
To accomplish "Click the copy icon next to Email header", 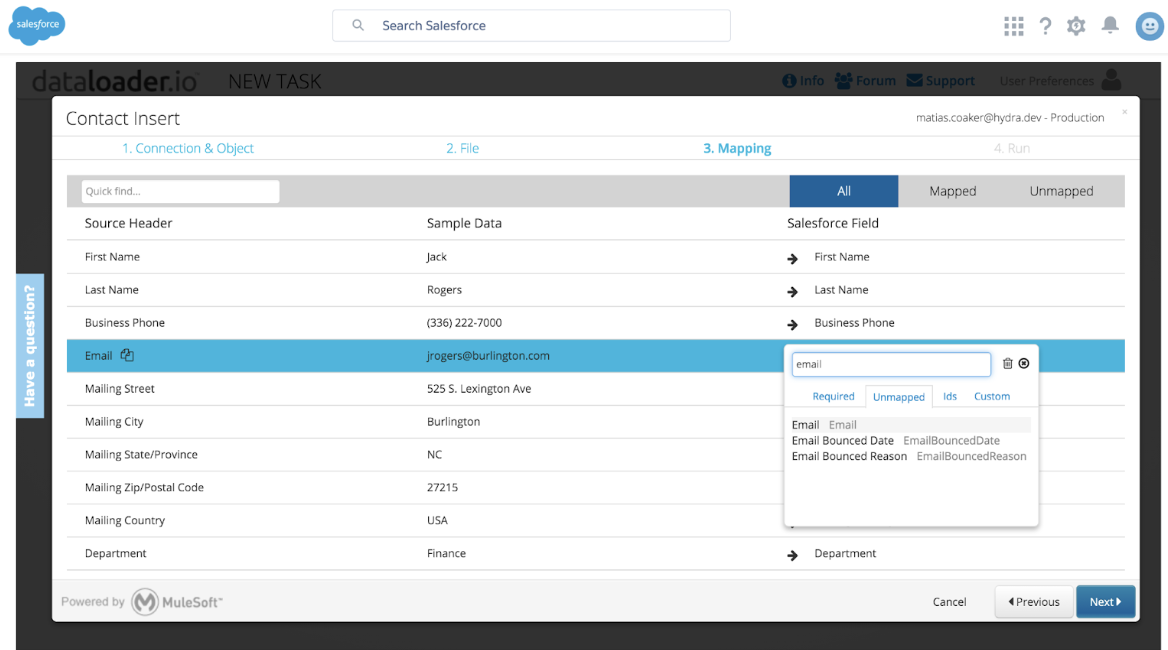I will (127, 355).
